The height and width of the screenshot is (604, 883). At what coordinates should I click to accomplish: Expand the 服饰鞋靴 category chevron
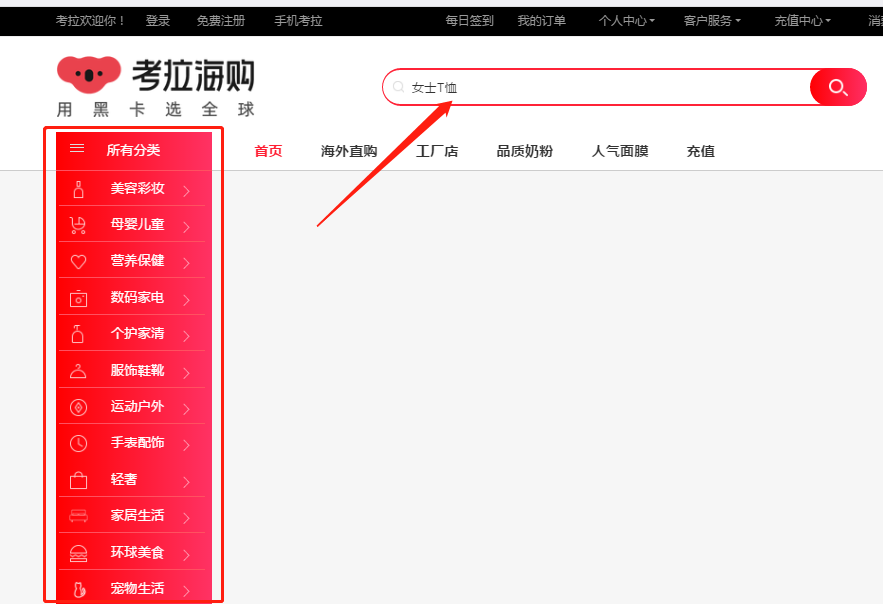coord(186,373)
